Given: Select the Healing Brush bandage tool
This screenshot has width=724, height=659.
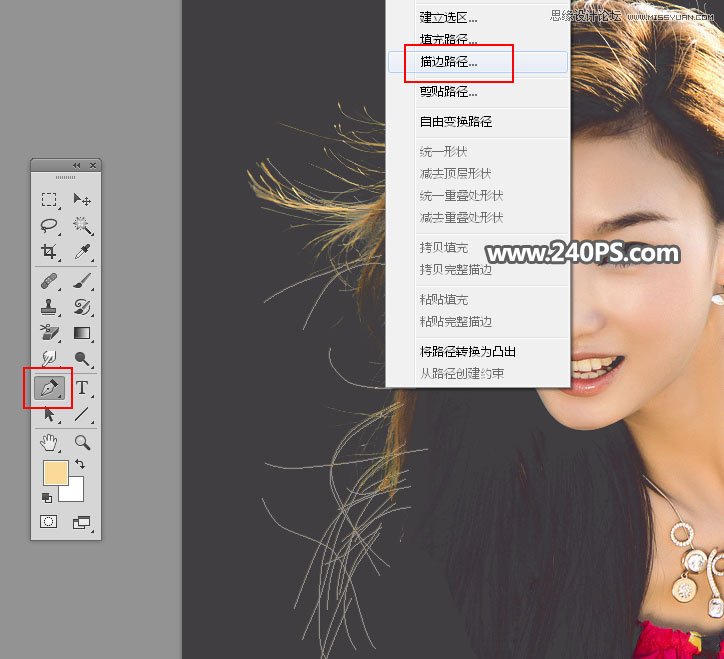Looking at the screenshot, I should coord(49,281).
